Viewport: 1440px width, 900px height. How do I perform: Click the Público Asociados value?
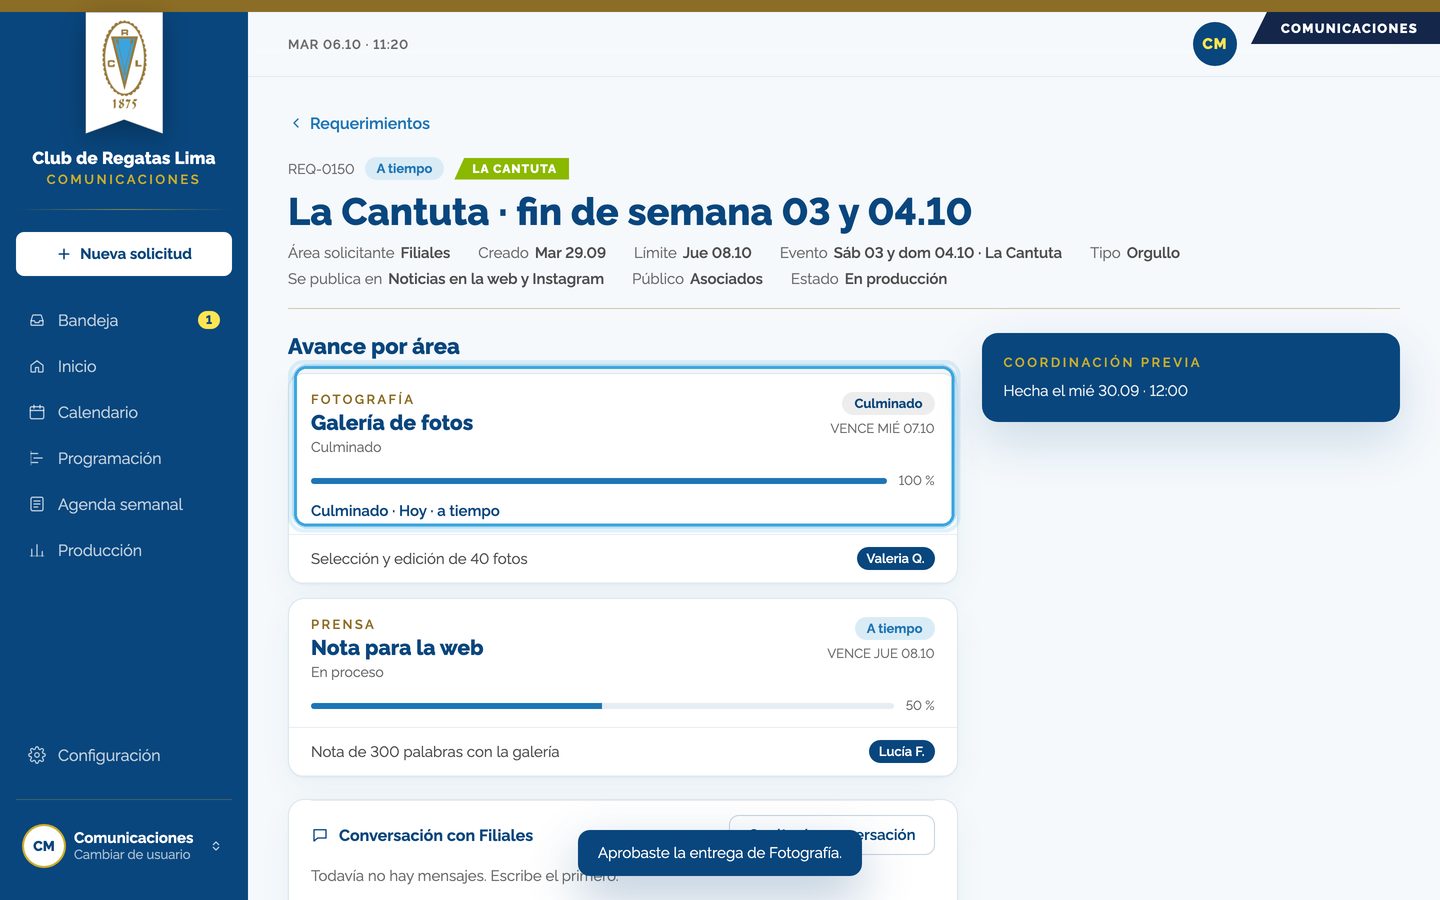pos(726,279)
